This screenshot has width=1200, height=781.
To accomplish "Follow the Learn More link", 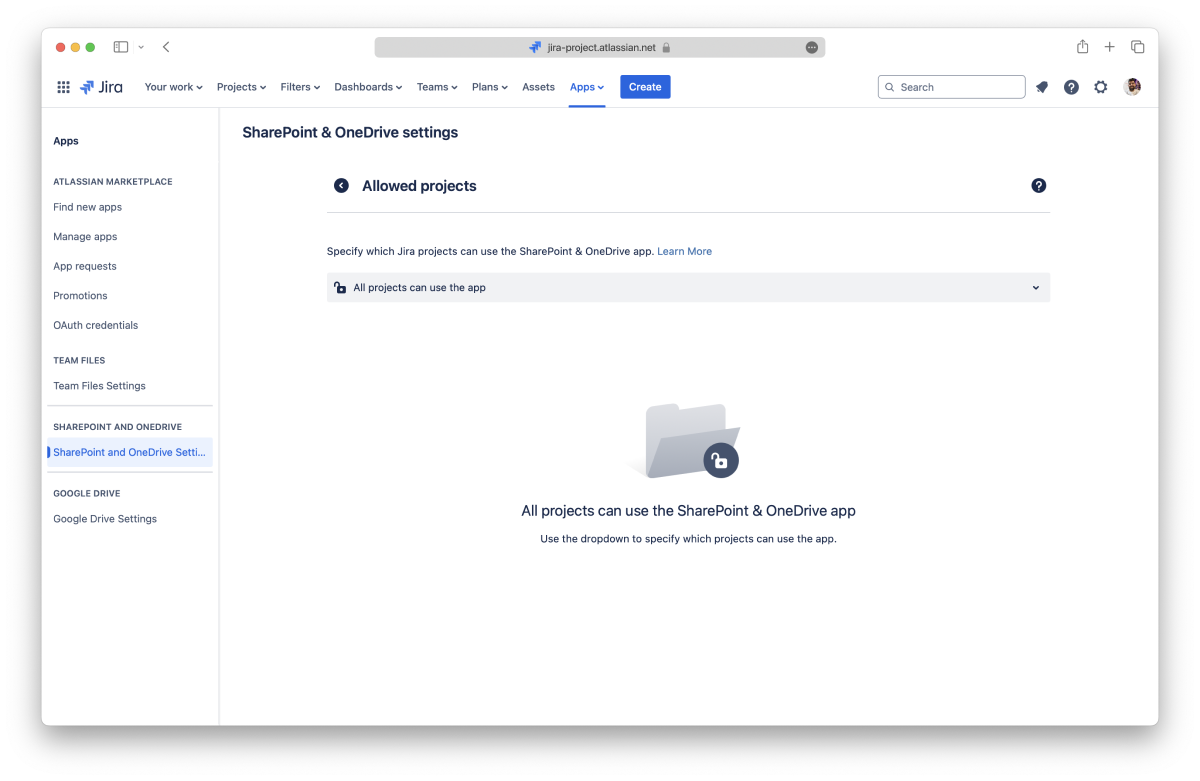I will [x=684, y=252].
